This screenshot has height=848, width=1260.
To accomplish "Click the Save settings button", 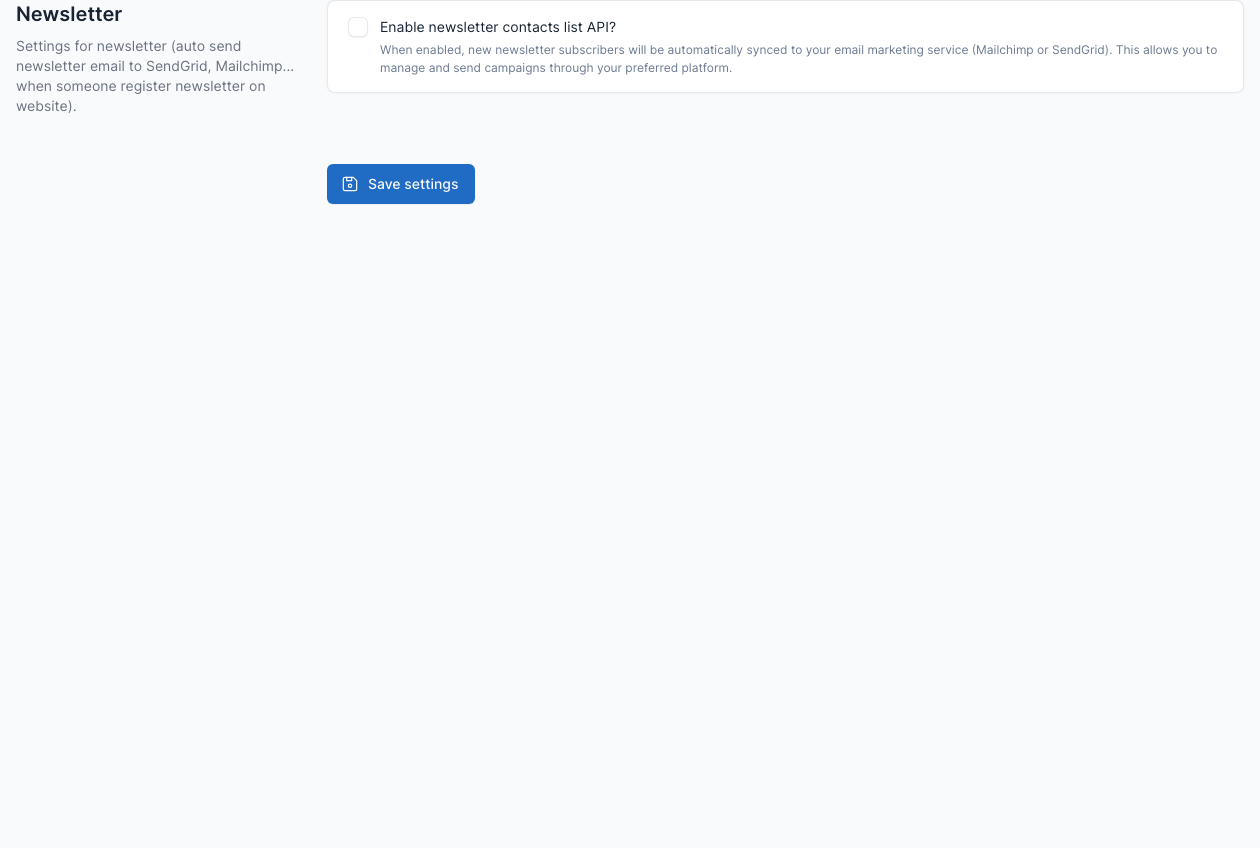I will (401, 184).
